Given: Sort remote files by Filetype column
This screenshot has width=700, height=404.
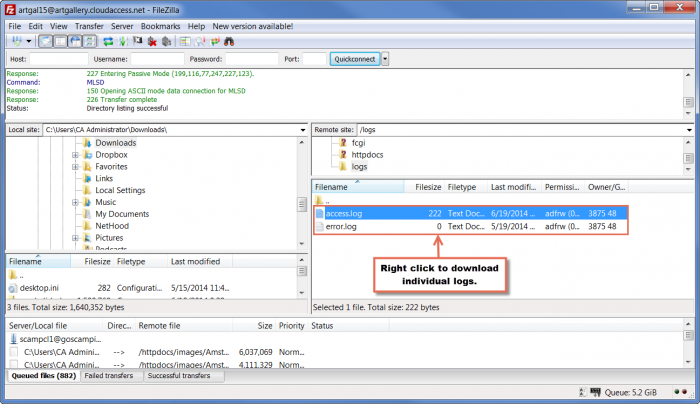Looking at the screenshot, I should pyautogui.click(x=466, y=187).
